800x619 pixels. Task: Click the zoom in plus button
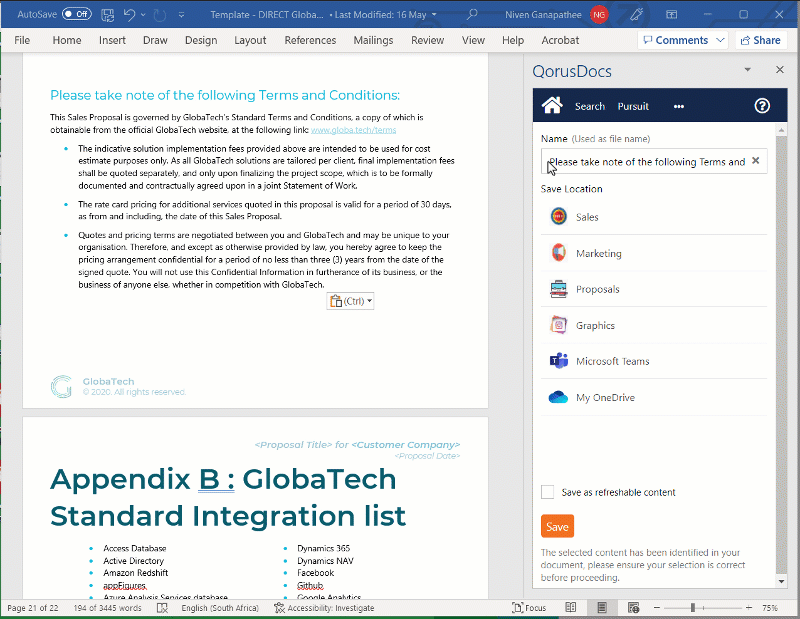coord(748,607)
